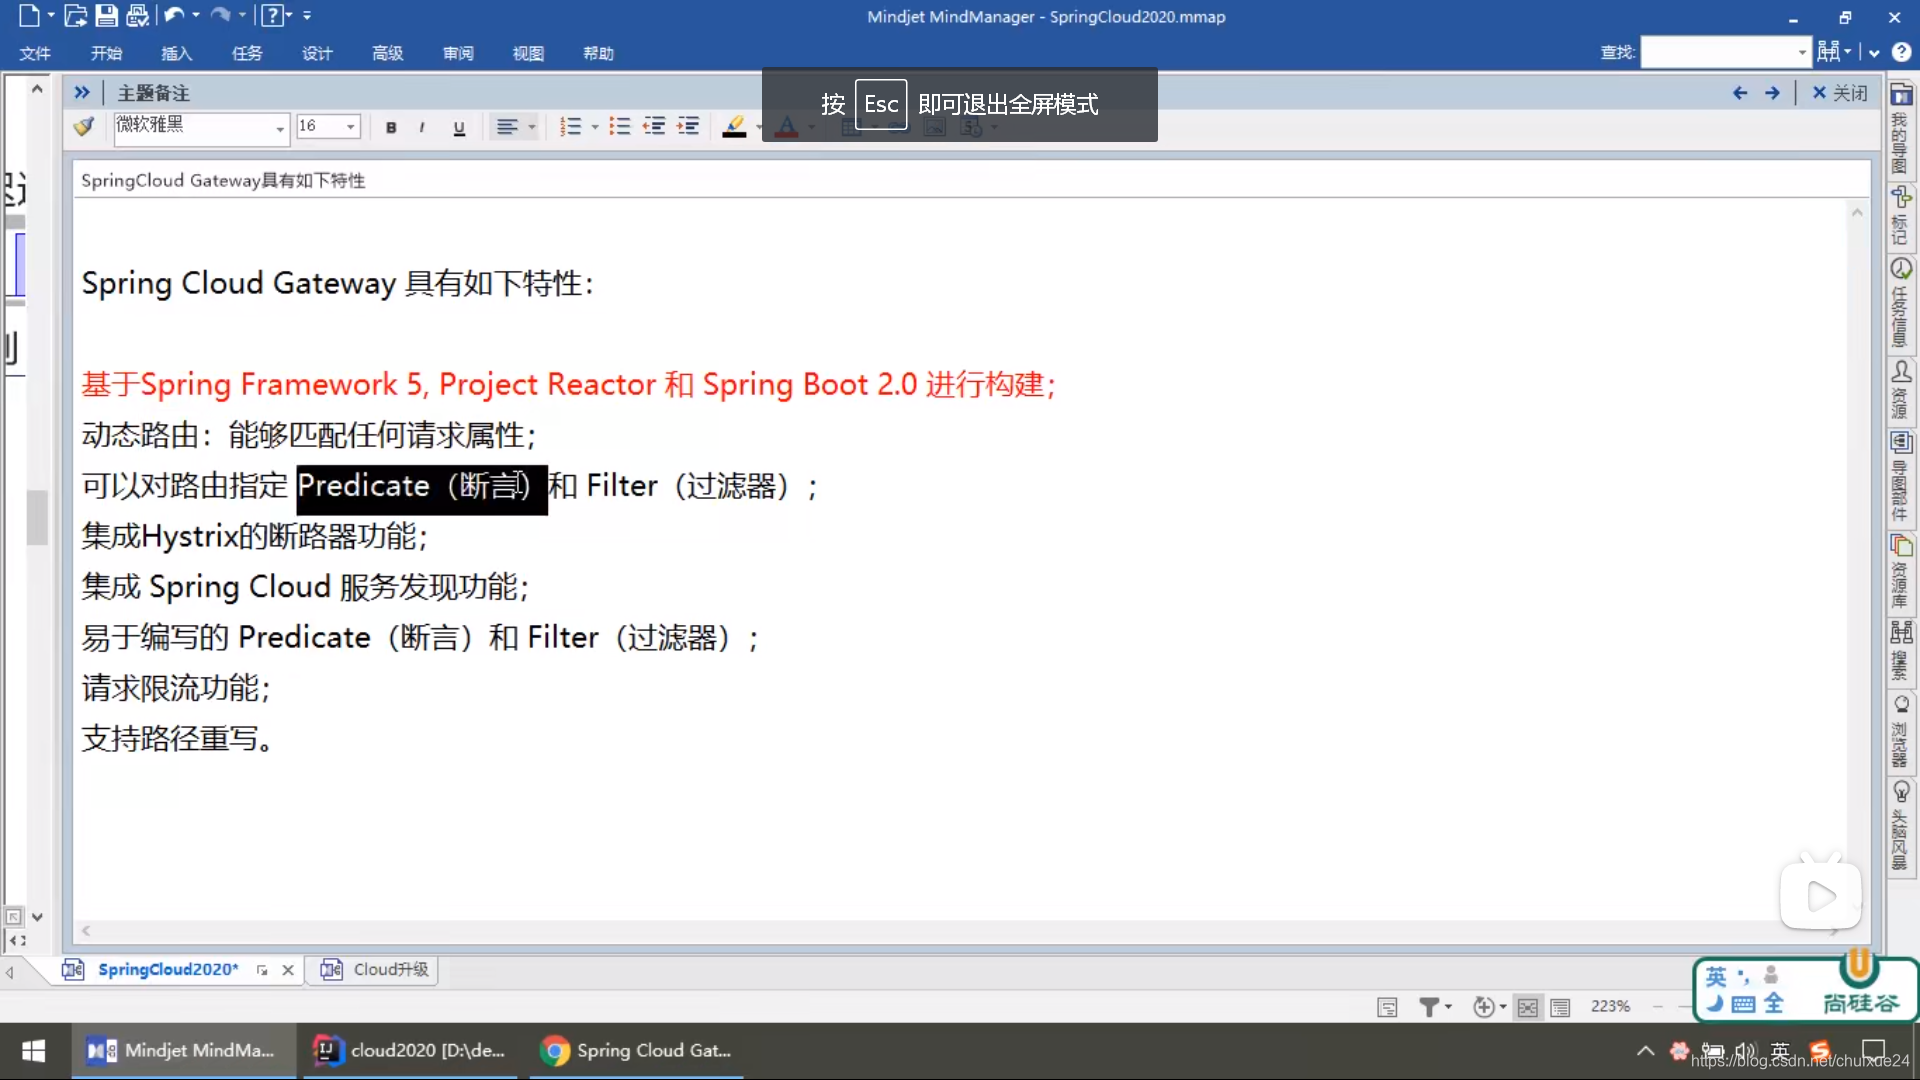Click the Underline formatting icon
The width and height of the screenshot is (1920, 1080).
point(458,127)
